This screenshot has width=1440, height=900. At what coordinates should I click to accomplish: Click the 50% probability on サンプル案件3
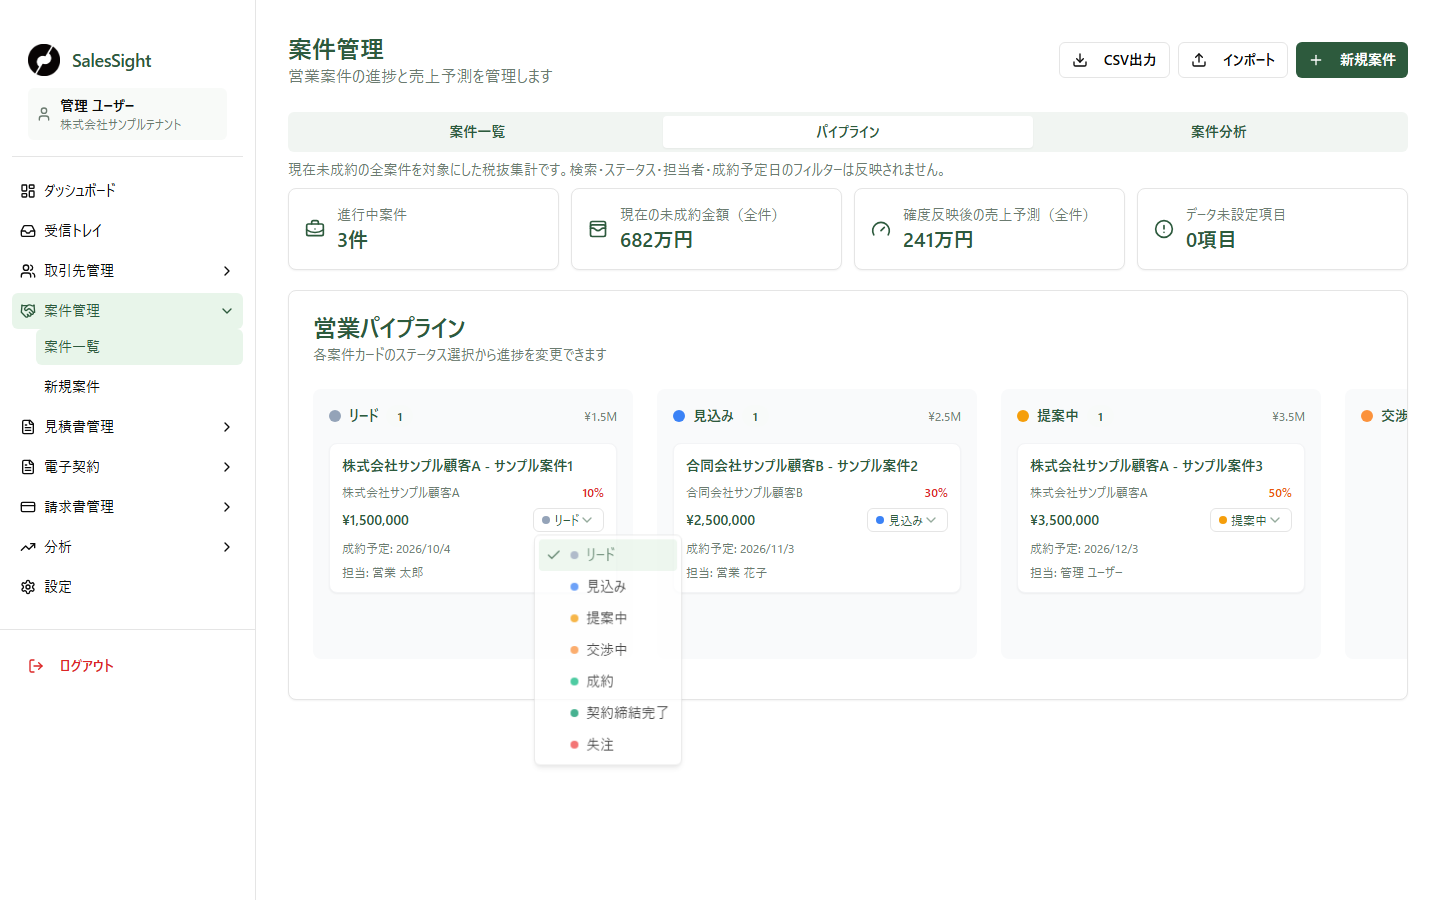pos(1280,493)
